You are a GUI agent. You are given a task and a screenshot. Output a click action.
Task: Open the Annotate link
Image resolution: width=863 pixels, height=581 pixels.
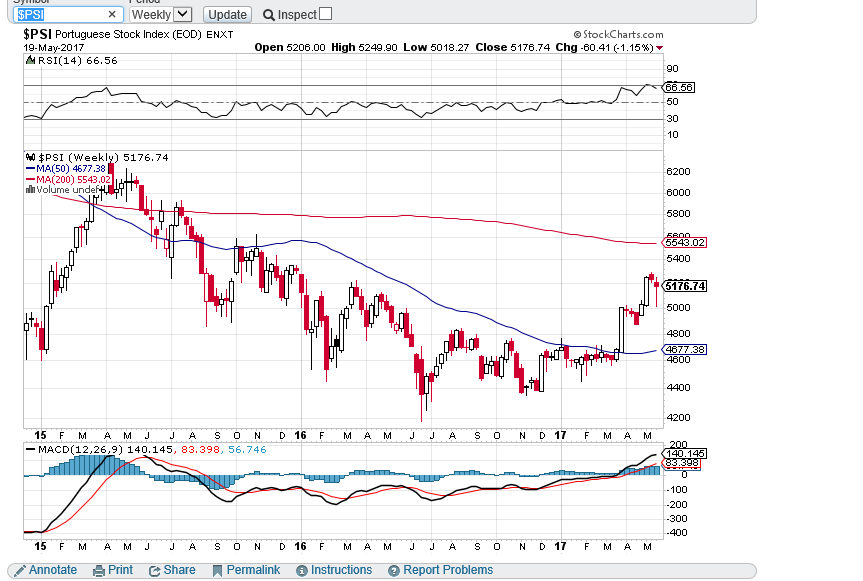(x=53, y=570)
